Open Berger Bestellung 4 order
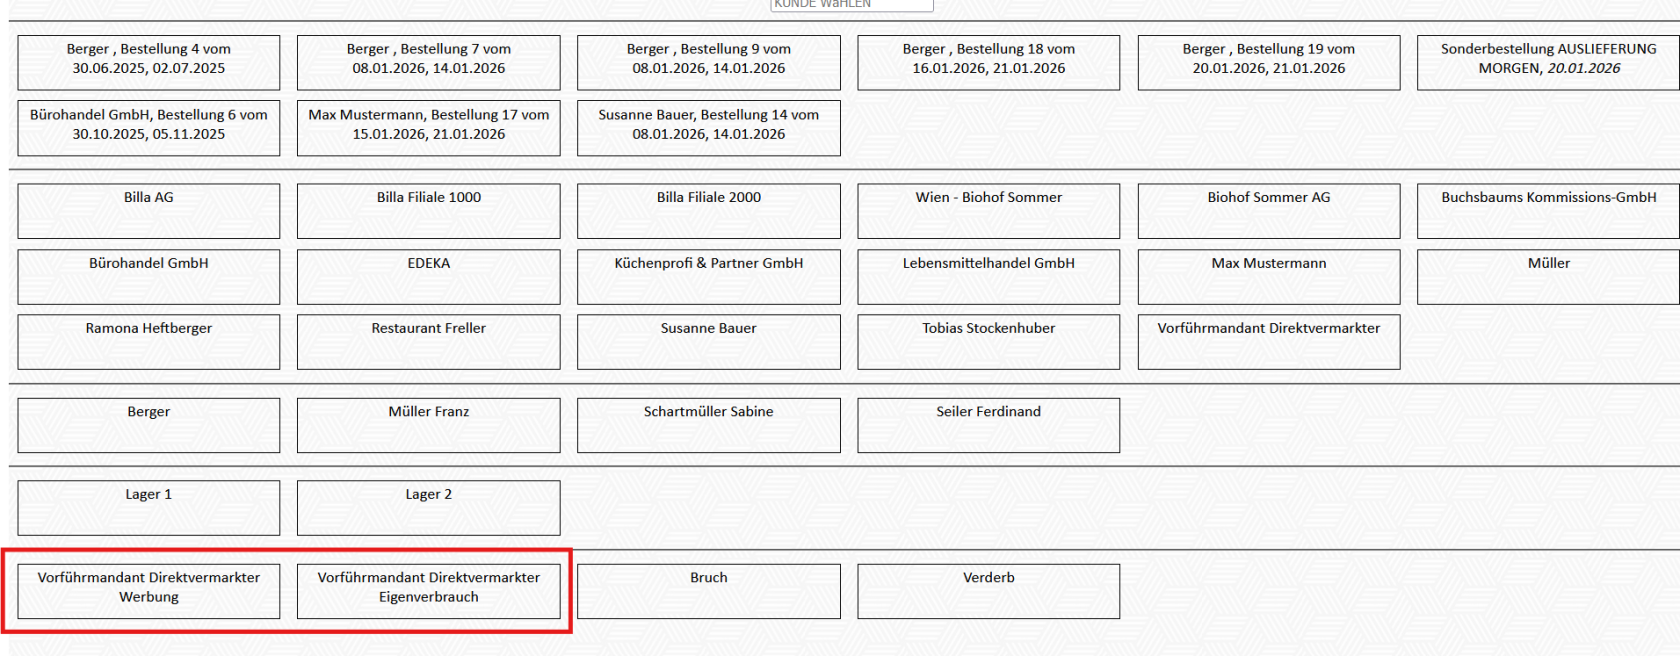Viewport: 1680px width, 656px height. coord(149,62)
